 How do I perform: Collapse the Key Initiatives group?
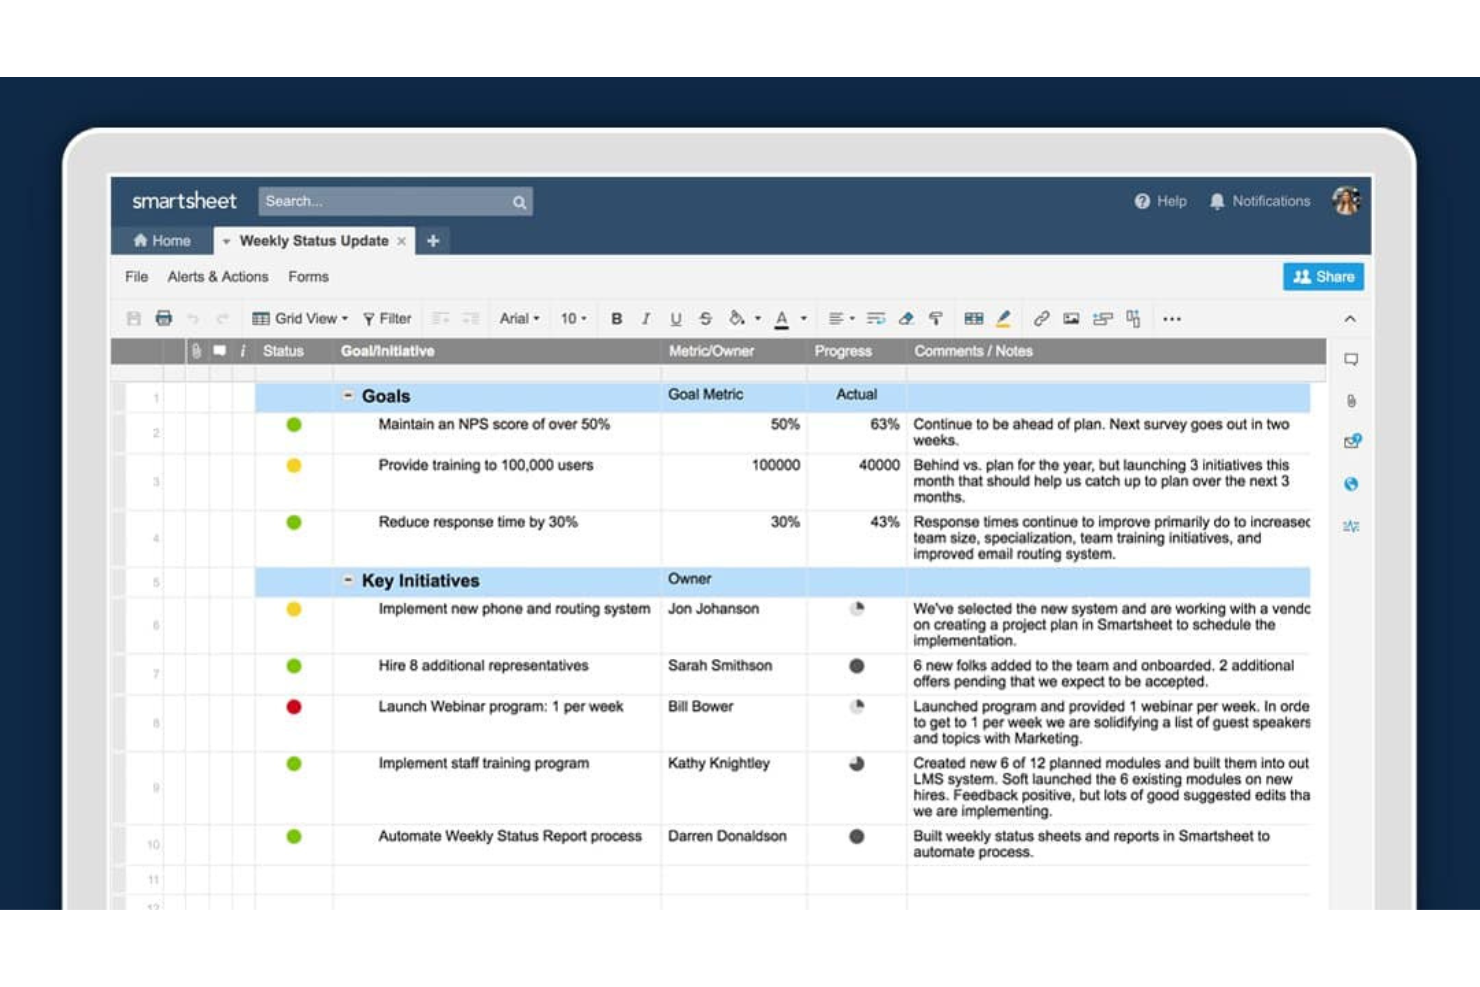coord(346,580)
